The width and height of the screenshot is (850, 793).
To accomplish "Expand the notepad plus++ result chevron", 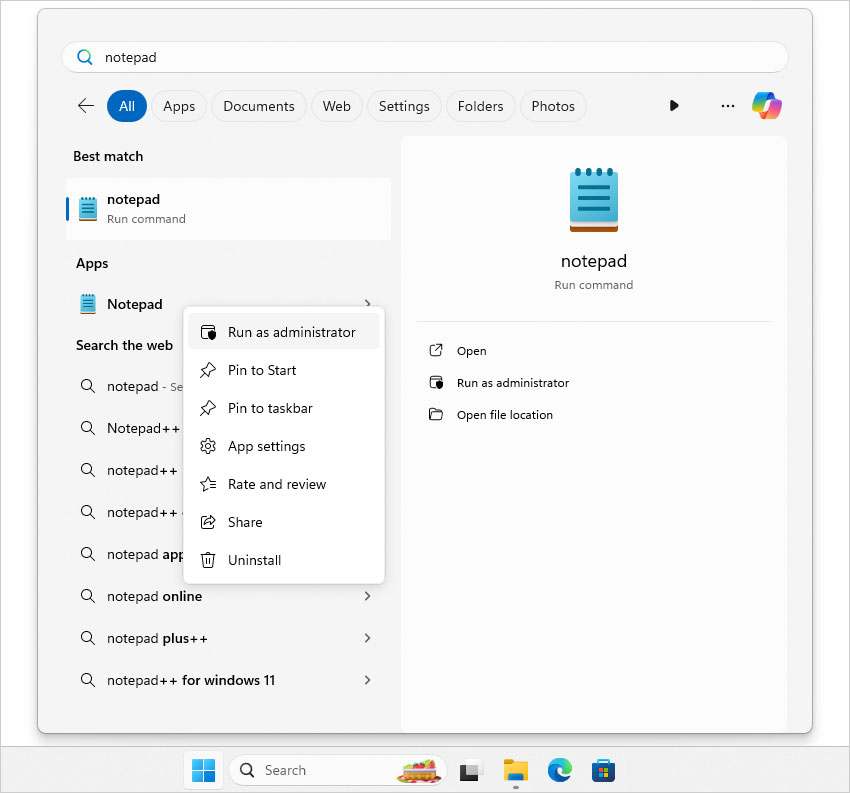I will (x=368, y=638).
